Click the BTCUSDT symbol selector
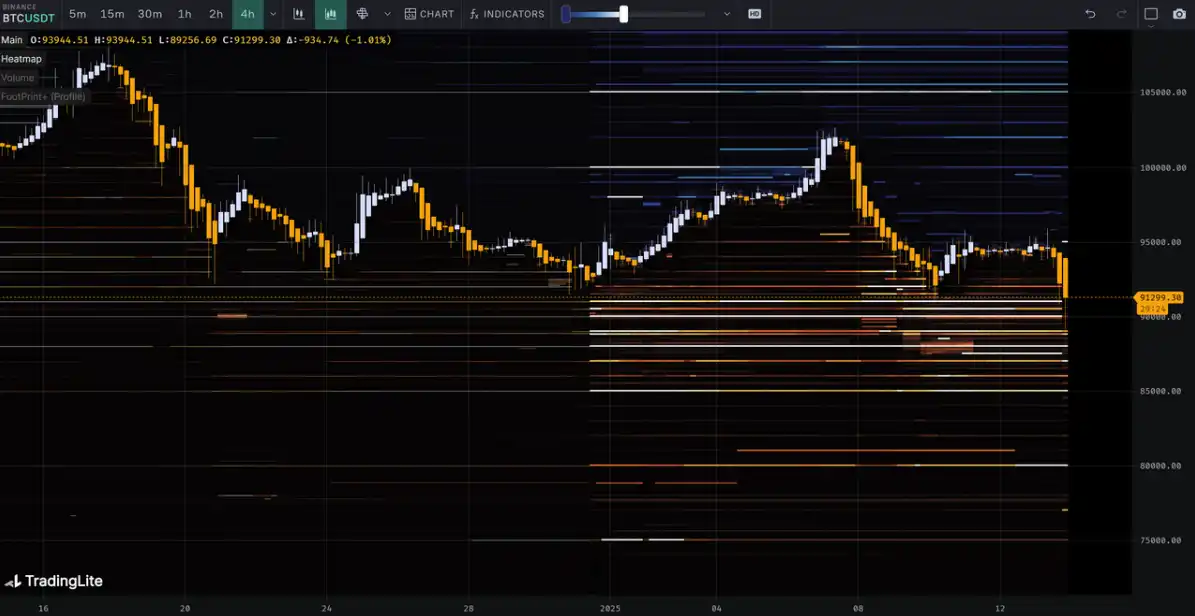 click(x=28, y=17)
